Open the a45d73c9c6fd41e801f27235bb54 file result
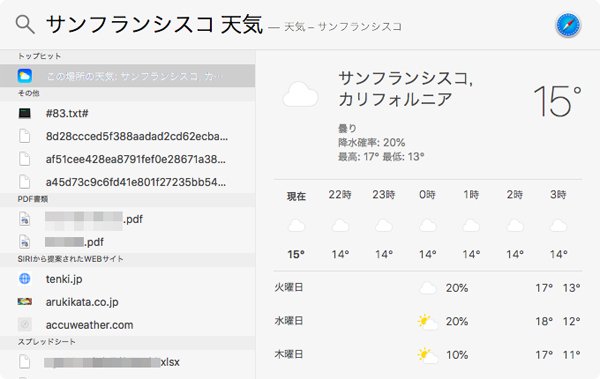Image resolution: width=600 pixels, height=379 pixels. [127, 182]
